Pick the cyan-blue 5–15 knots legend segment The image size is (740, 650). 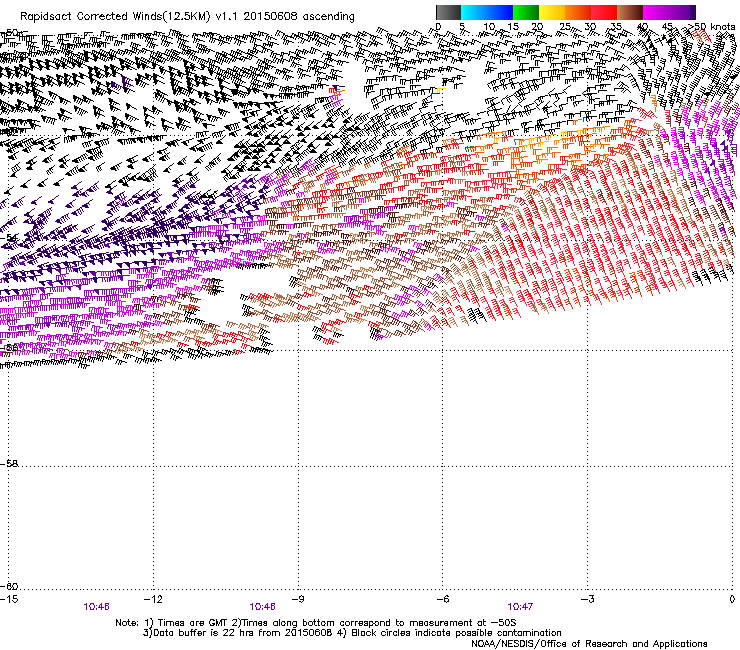pyautogui.click(x=487, y=12)
